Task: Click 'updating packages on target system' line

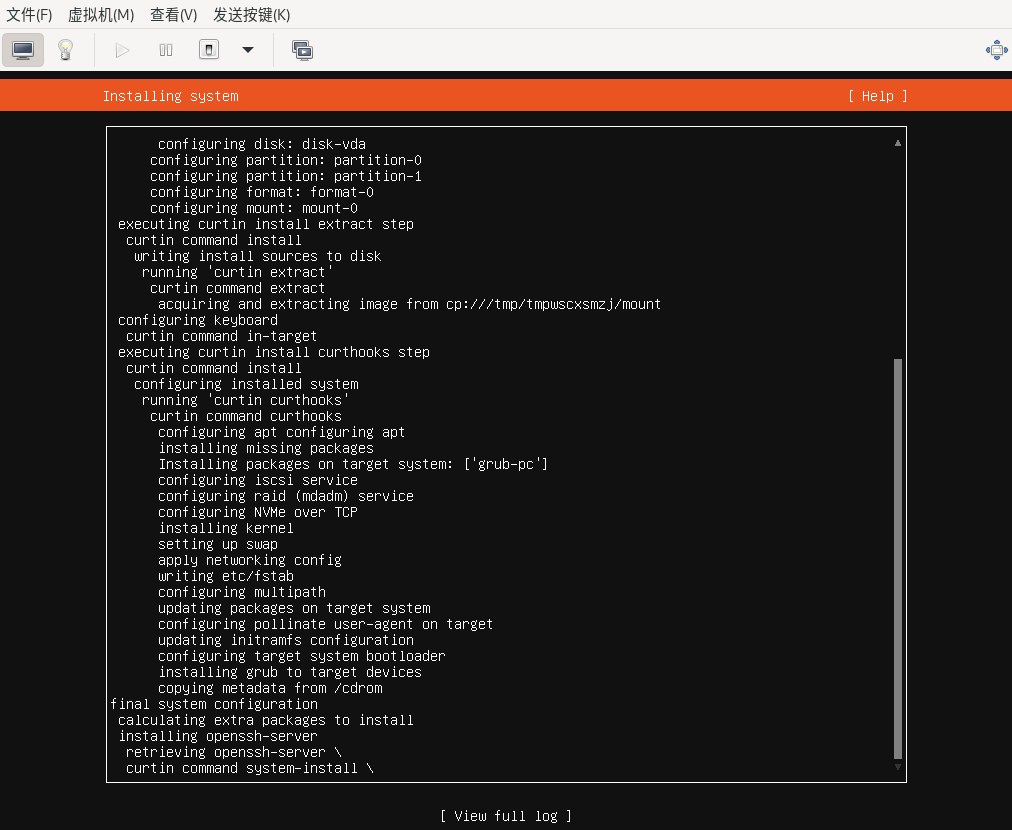Action: [294, 608]
